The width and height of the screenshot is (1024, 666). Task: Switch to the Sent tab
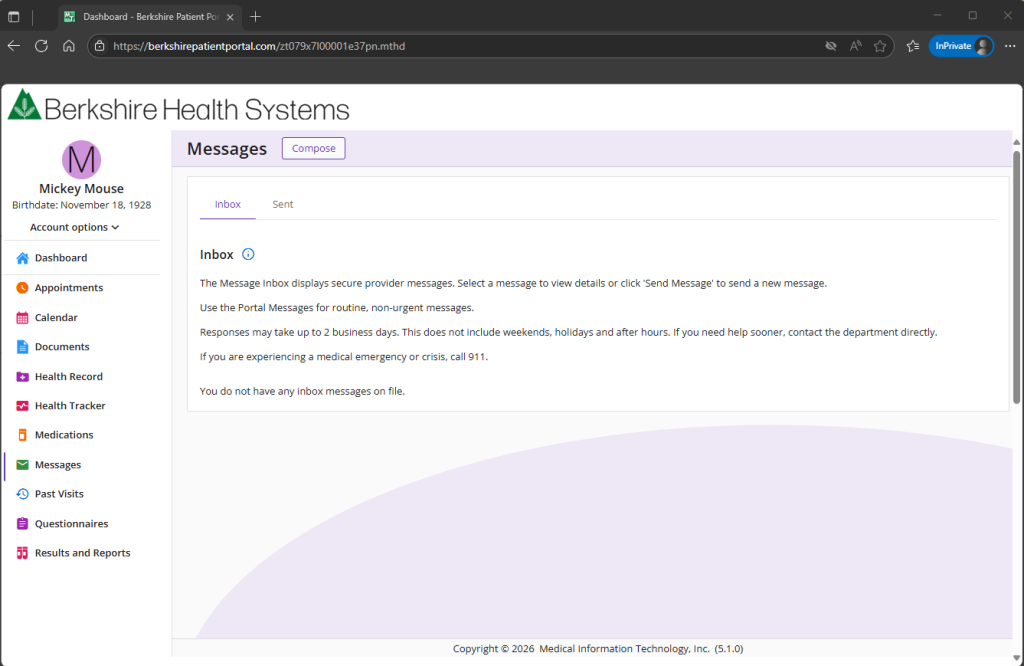click(x=283, y=204)
